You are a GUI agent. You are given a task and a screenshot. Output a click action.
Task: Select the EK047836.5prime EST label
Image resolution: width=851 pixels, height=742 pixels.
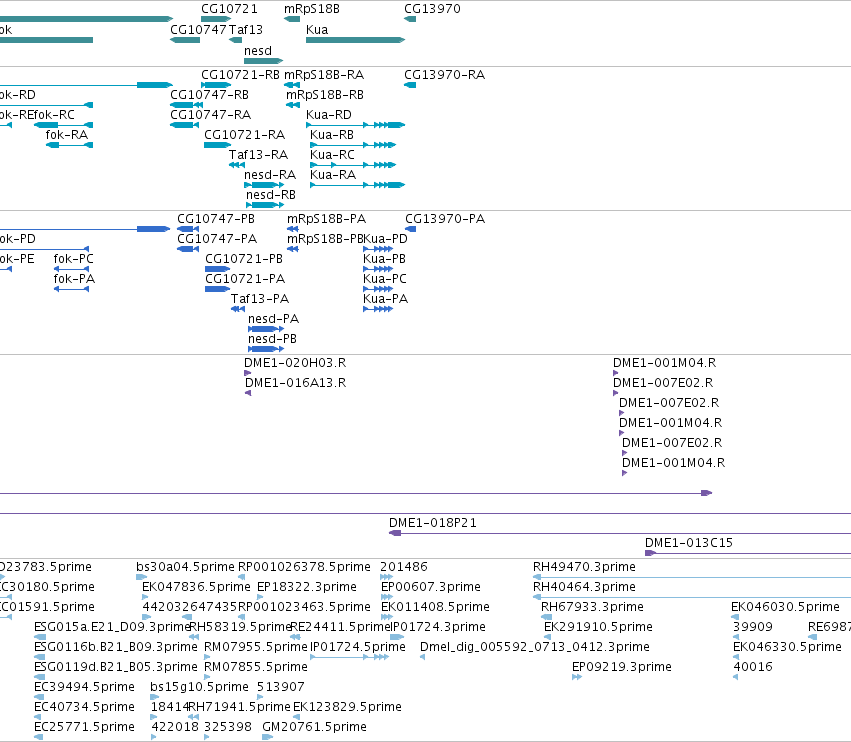point(196,587)
